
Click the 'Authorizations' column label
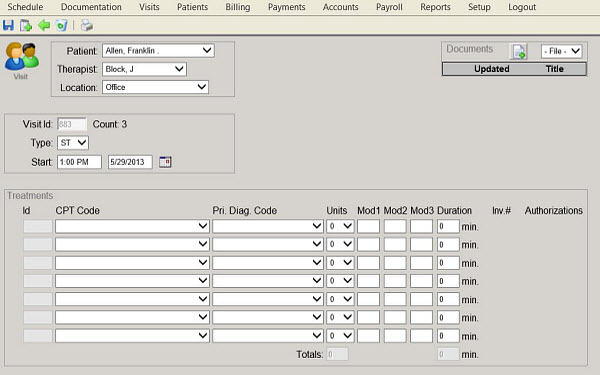point(554,210)
